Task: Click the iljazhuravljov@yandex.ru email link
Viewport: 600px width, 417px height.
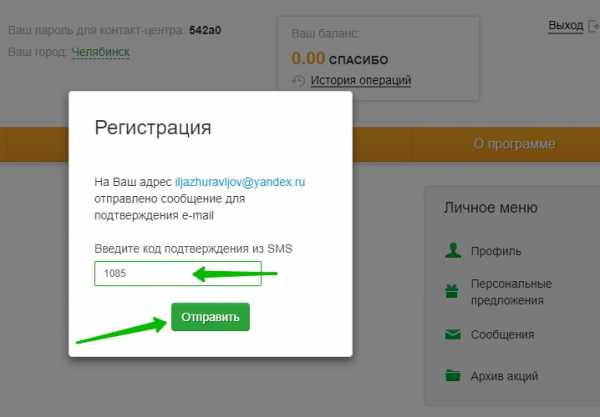Action: pyautogui.click(x=239, y=183)
